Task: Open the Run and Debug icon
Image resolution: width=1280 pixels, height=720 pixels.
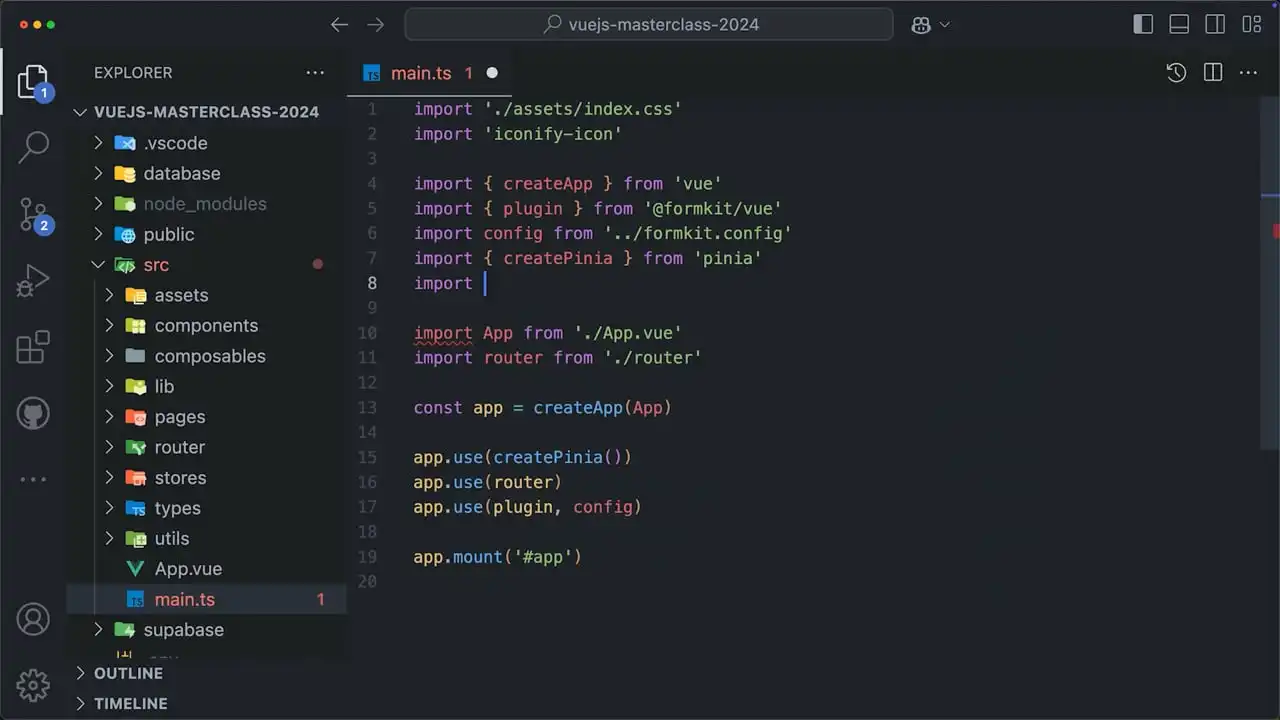Action: pos(33,281)
